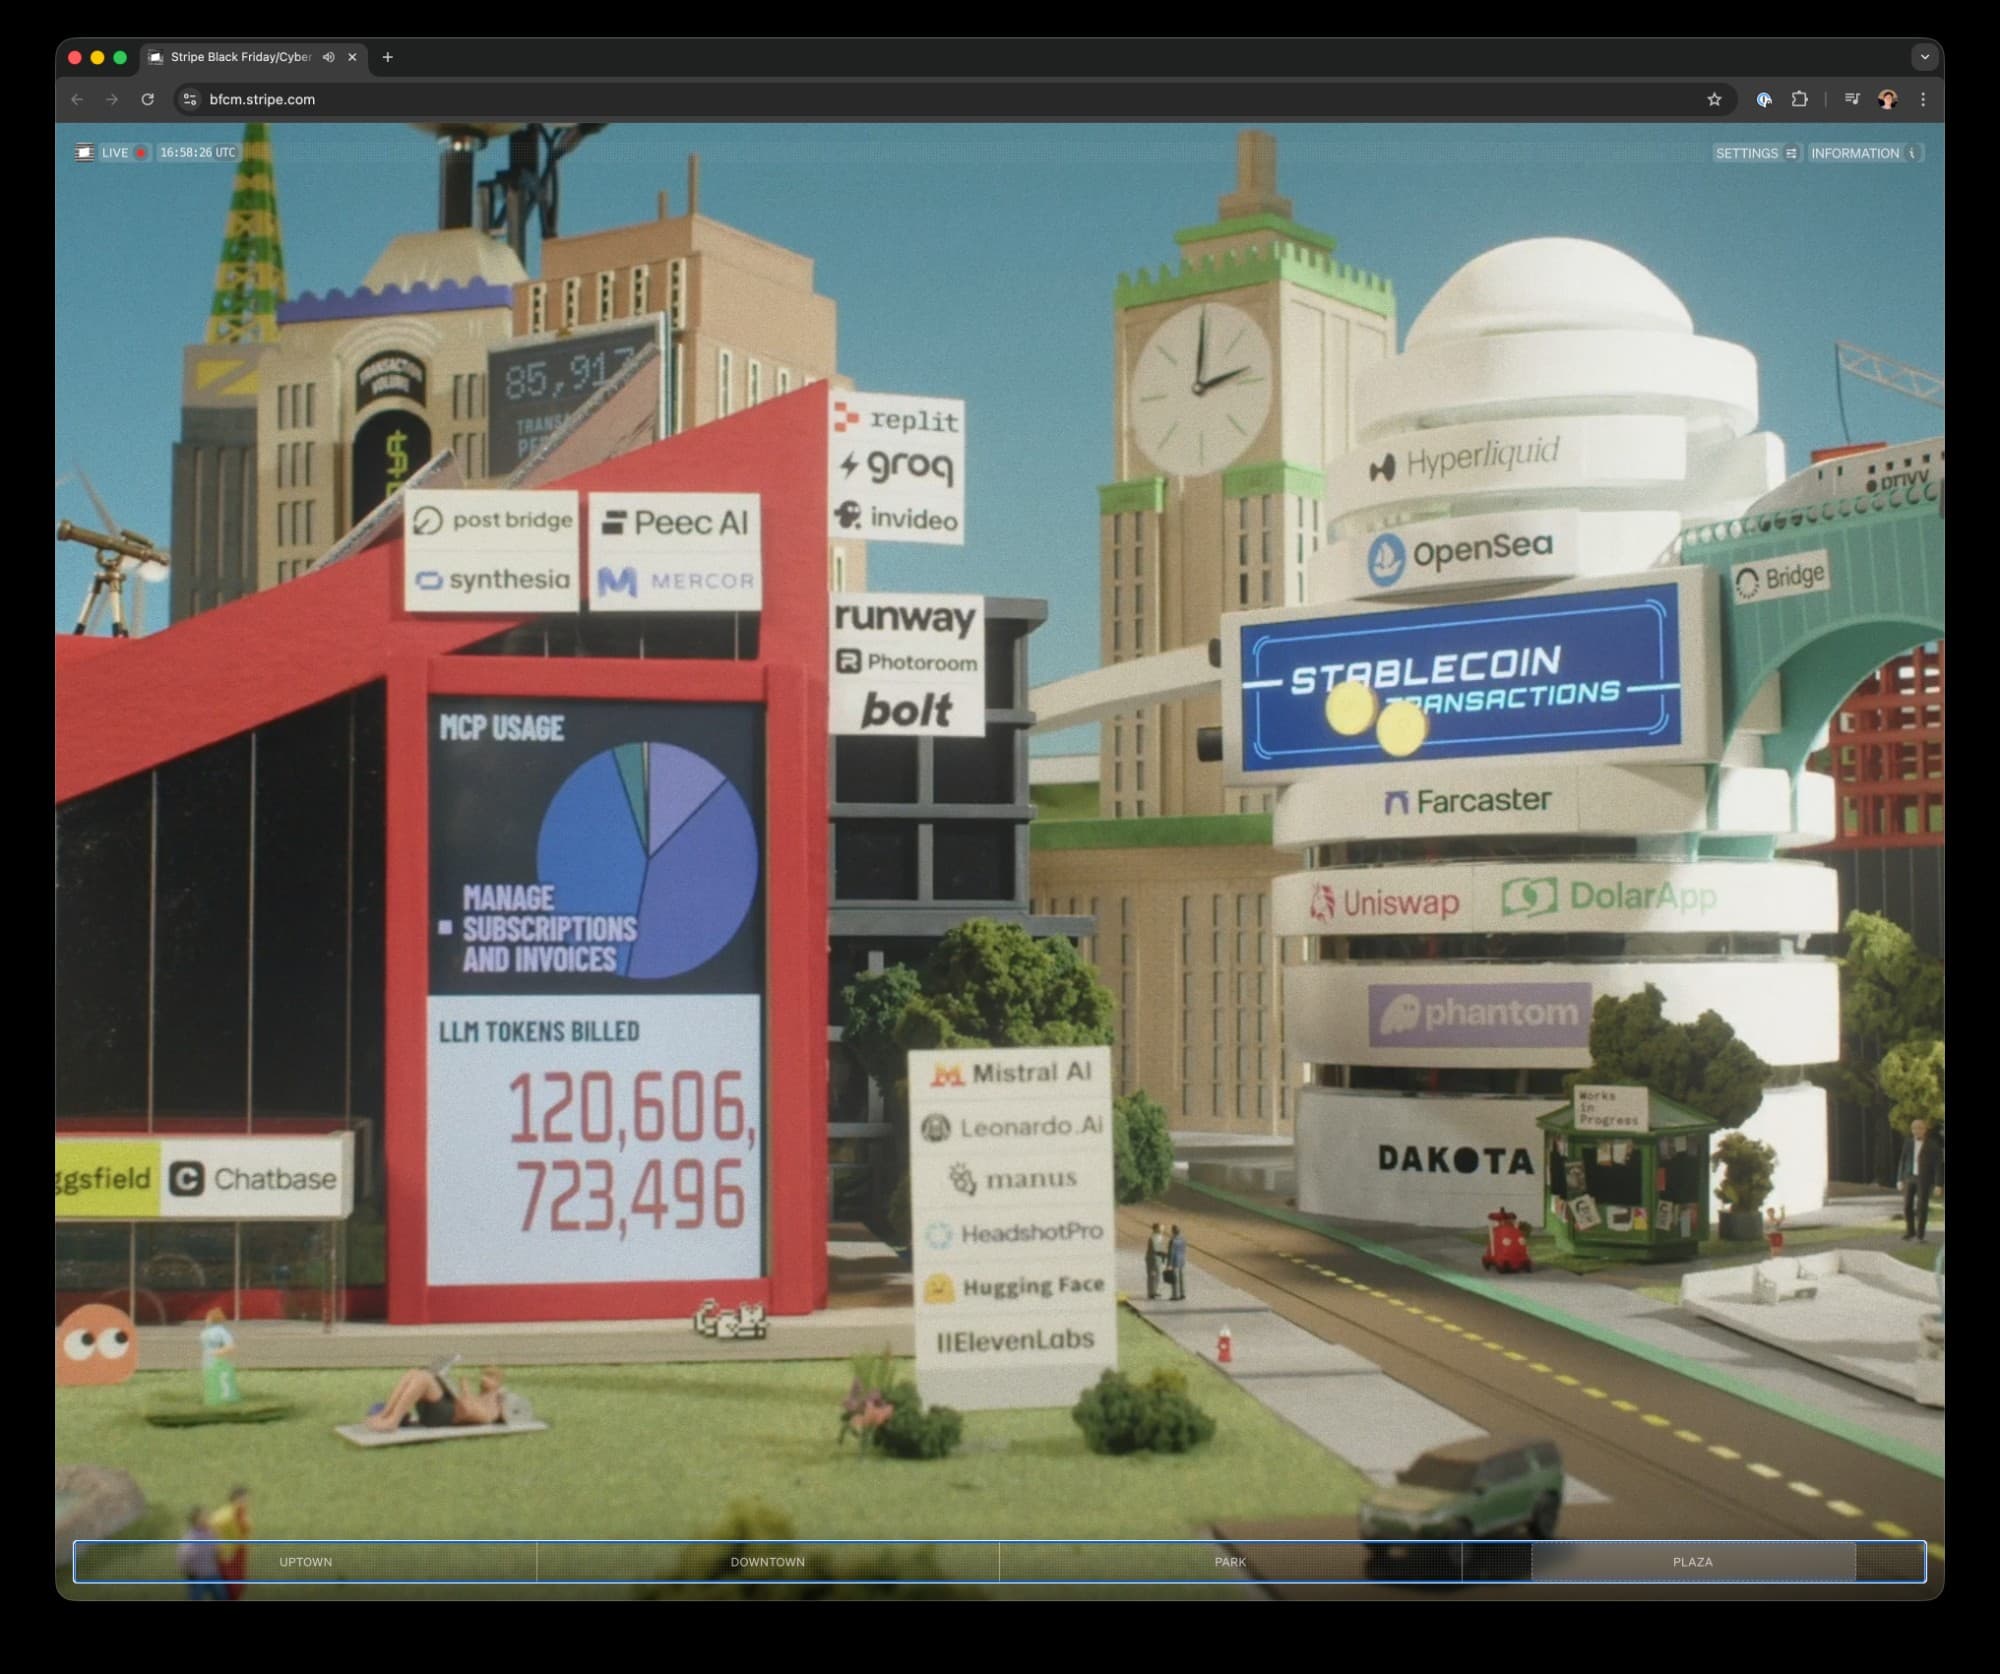Open the Settings sliders icon

click(1791, 153)
